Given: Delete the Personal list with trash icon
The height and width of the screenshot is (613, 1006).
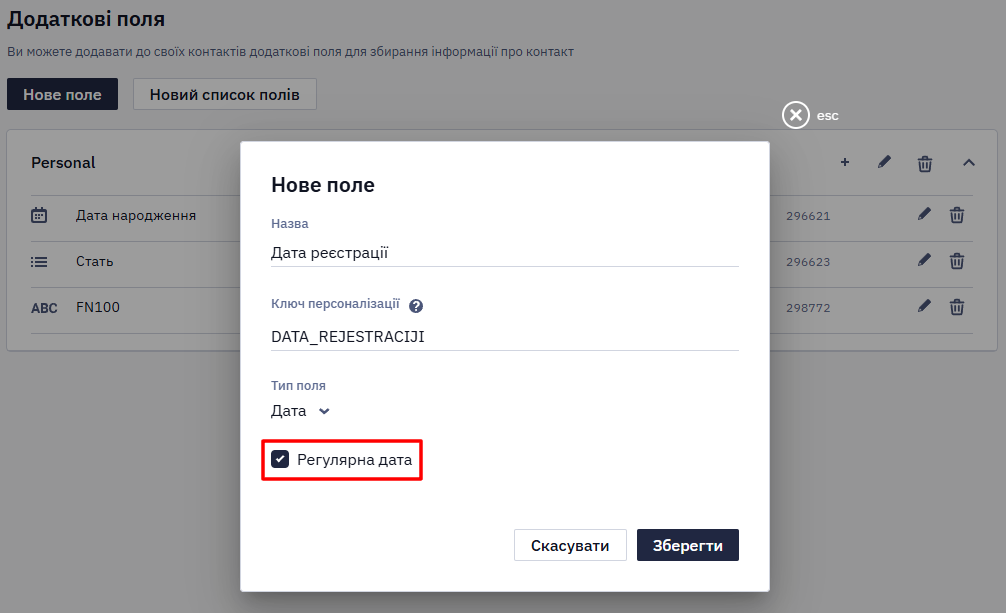Looking at the screenshot, I should click(925, 164).
